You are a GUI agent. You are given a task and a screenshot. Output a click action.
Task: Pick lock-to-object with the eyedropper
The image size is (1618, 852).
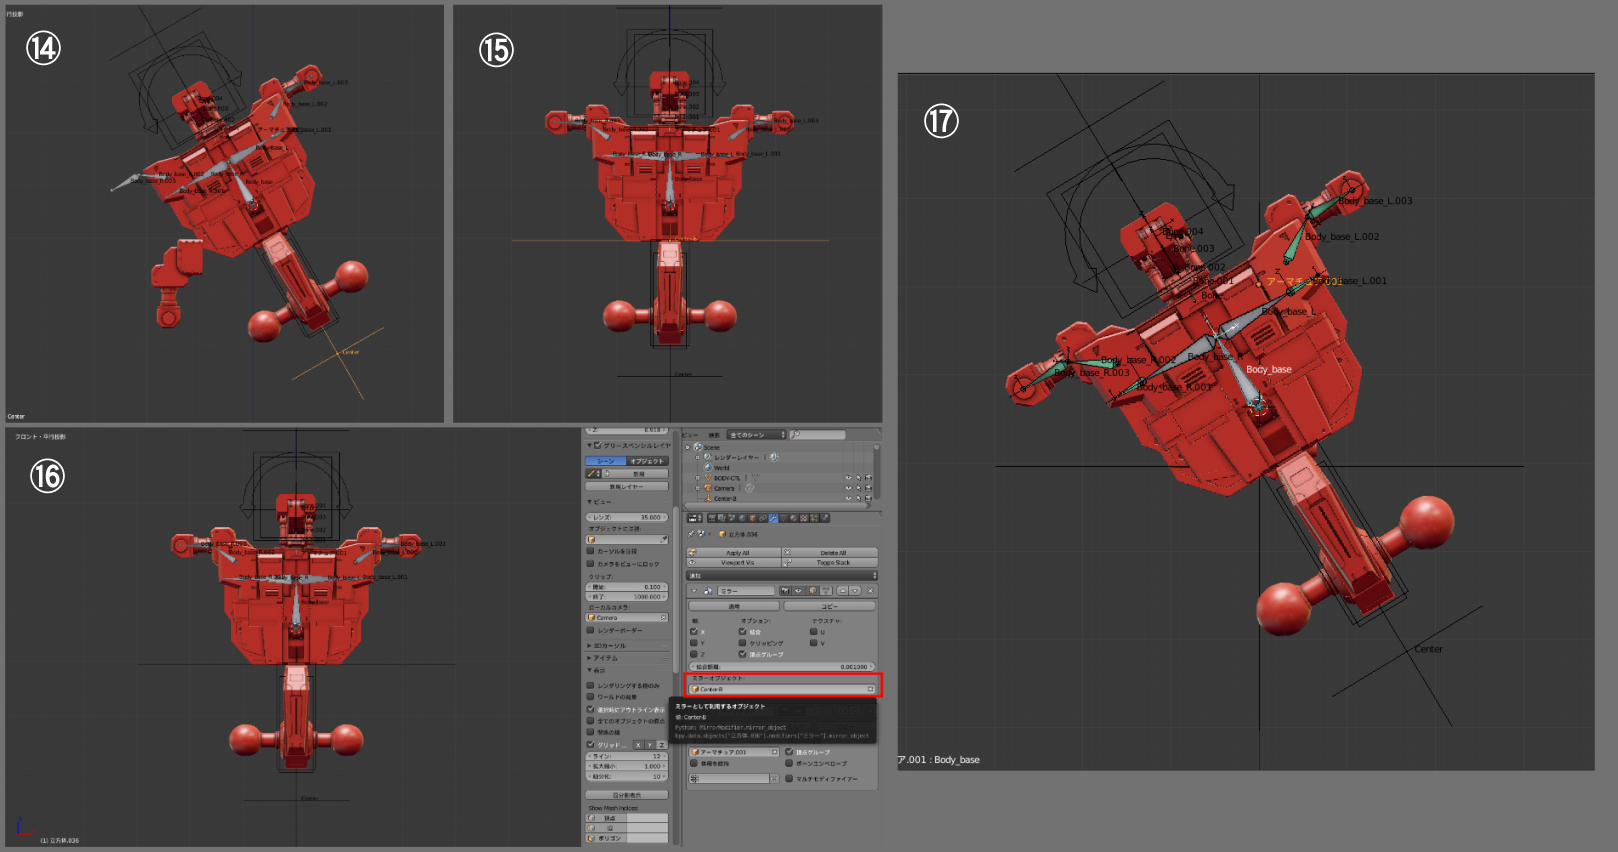[663, 540]
